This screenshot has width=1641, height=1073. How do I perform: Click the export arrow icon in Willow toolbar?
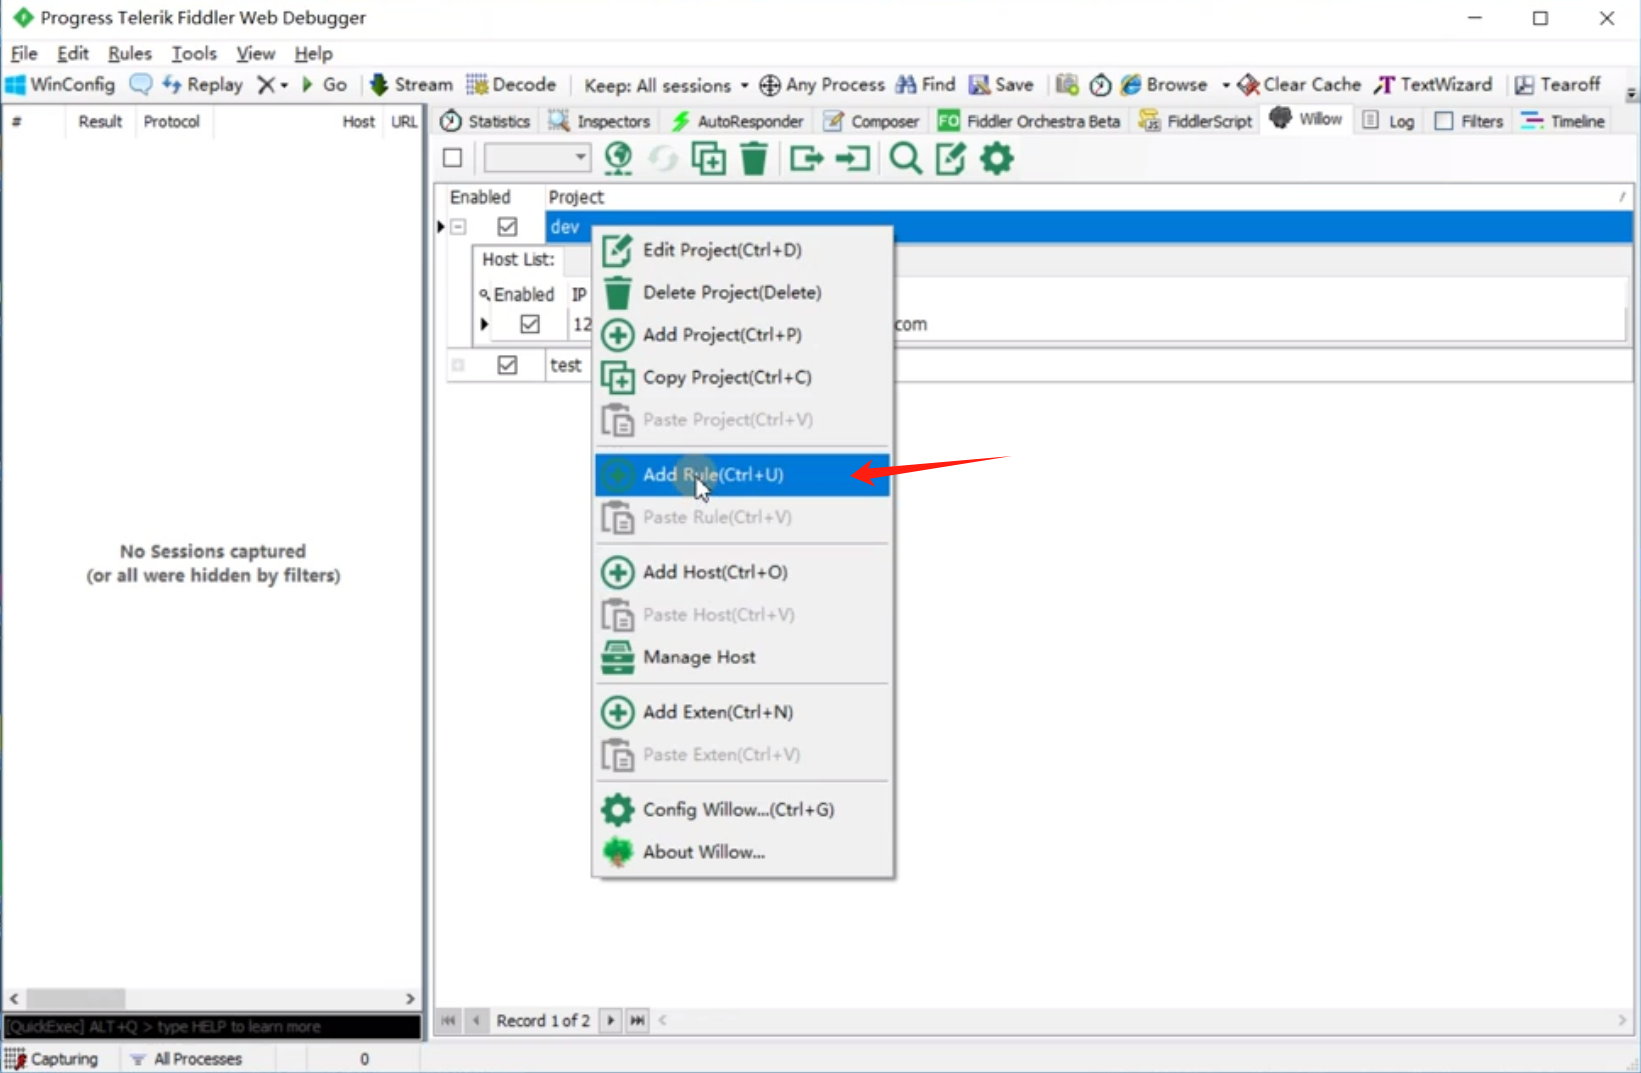pyautogui.click(x=806, y=158)
